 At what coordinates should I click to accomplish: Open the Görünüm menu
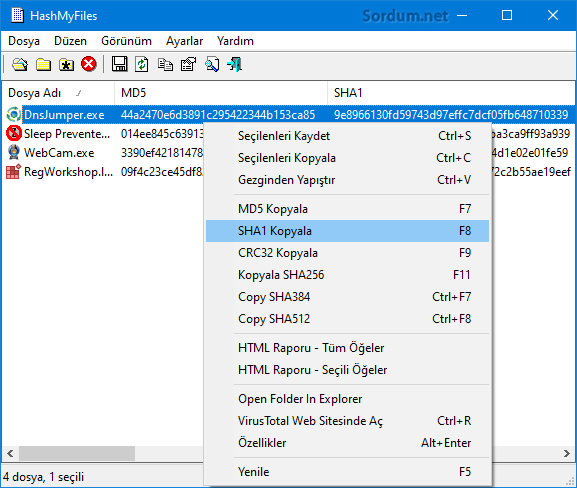point(126,41)
